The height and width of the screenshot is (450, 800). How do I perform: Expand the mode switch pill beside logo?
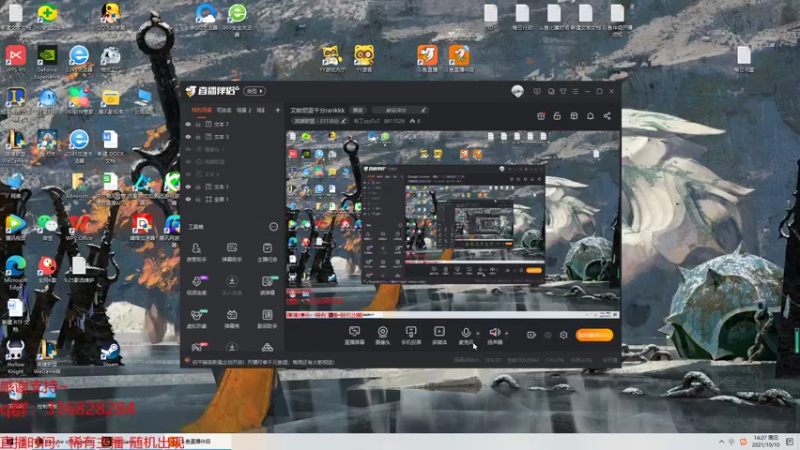pyautogui.click(x=255, y=91)
